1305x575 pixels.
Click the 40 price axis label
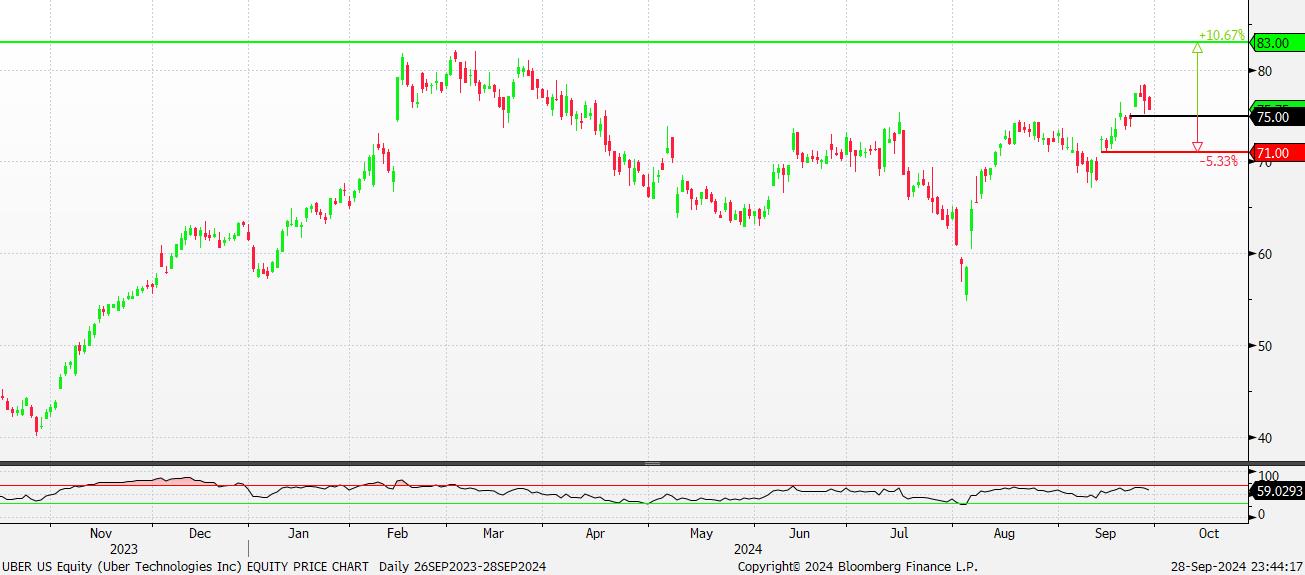(1264, 438)
